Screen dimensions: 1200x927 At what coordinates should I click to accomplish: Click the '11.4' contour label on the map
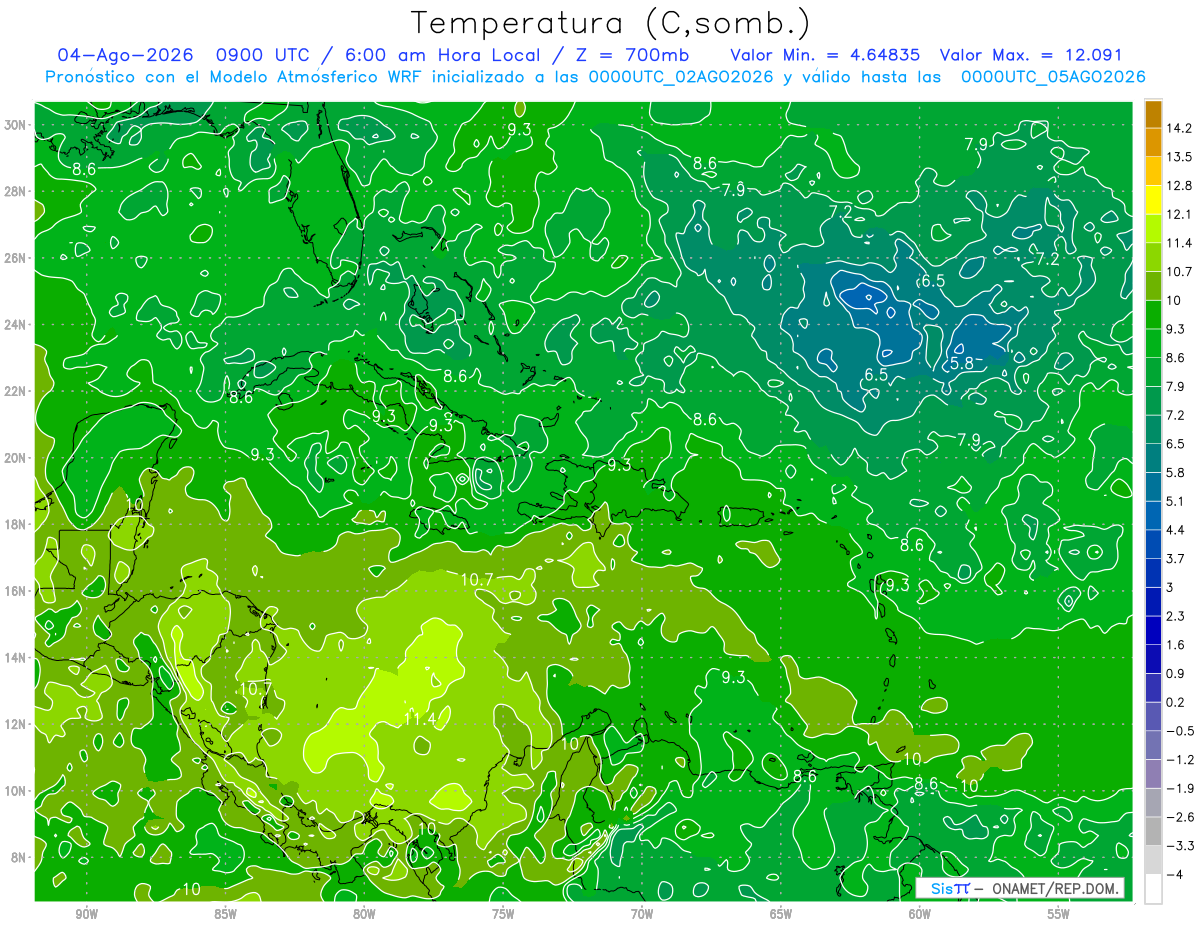coord(419,719)
